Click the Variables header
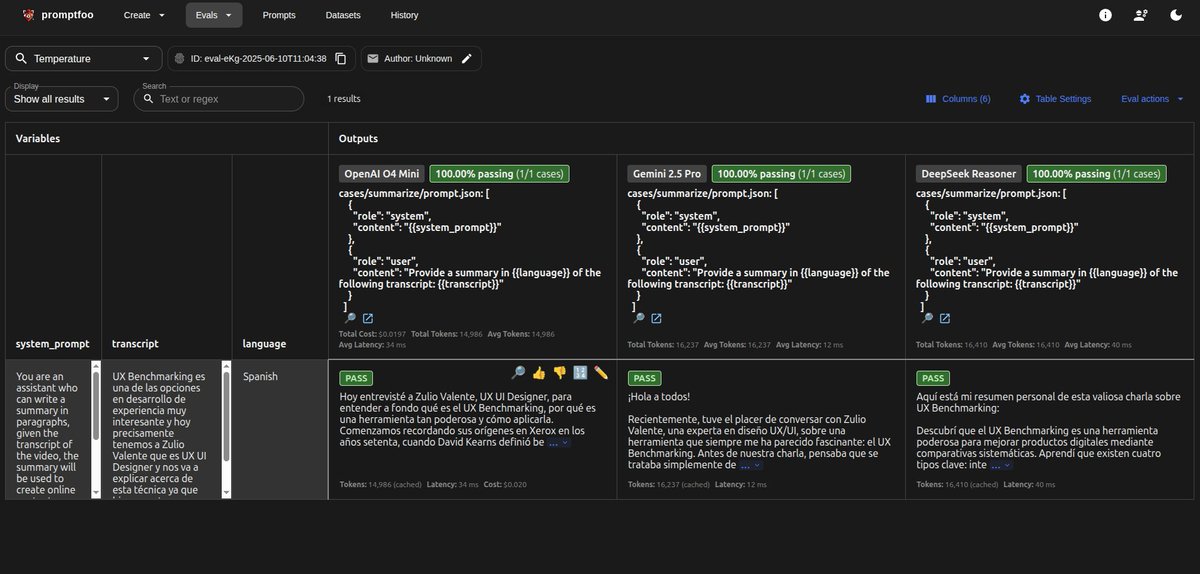 [38, 138]
